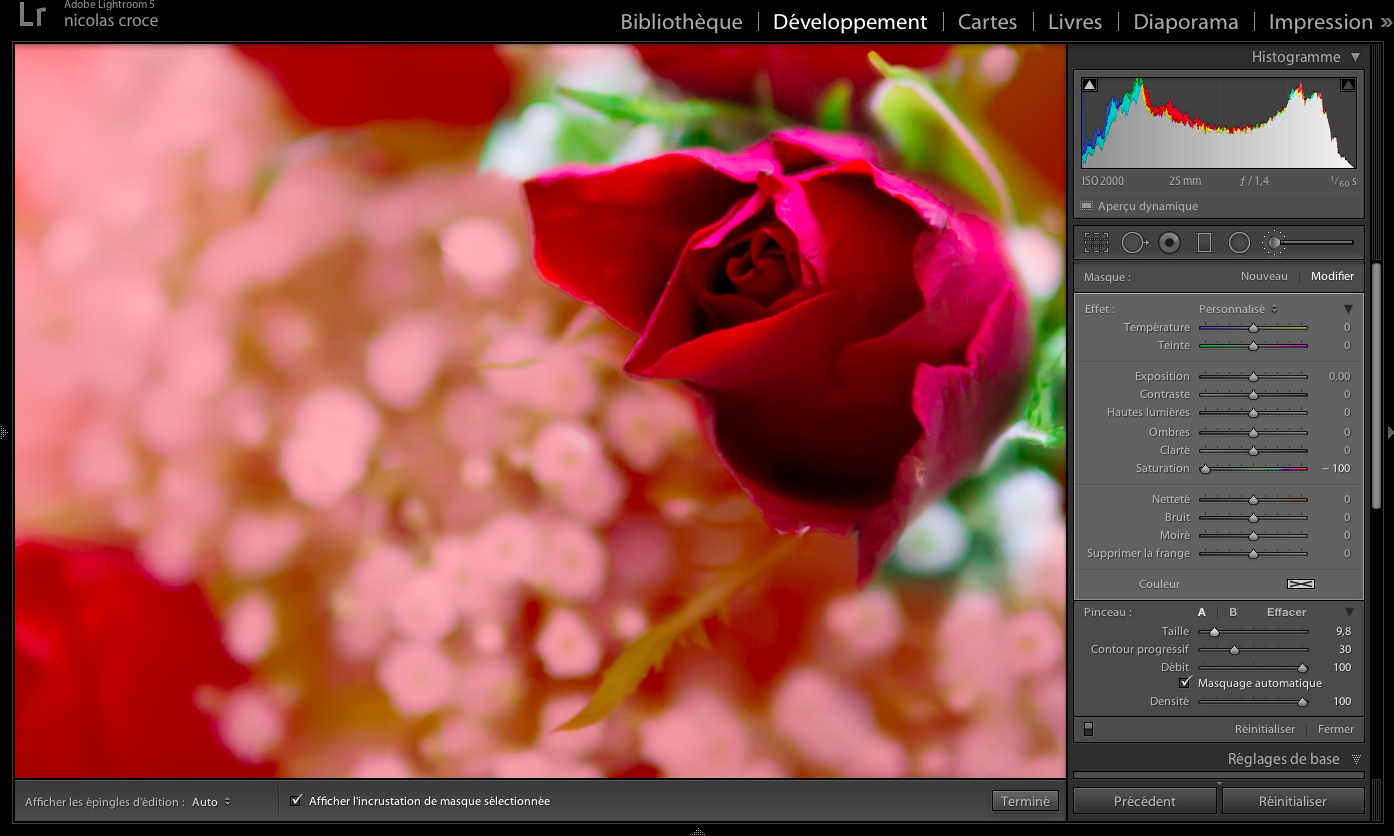Switch to the Bibliothèque module
The width and height of the screenshot is (1394, 836).
[x=681, y=22]
